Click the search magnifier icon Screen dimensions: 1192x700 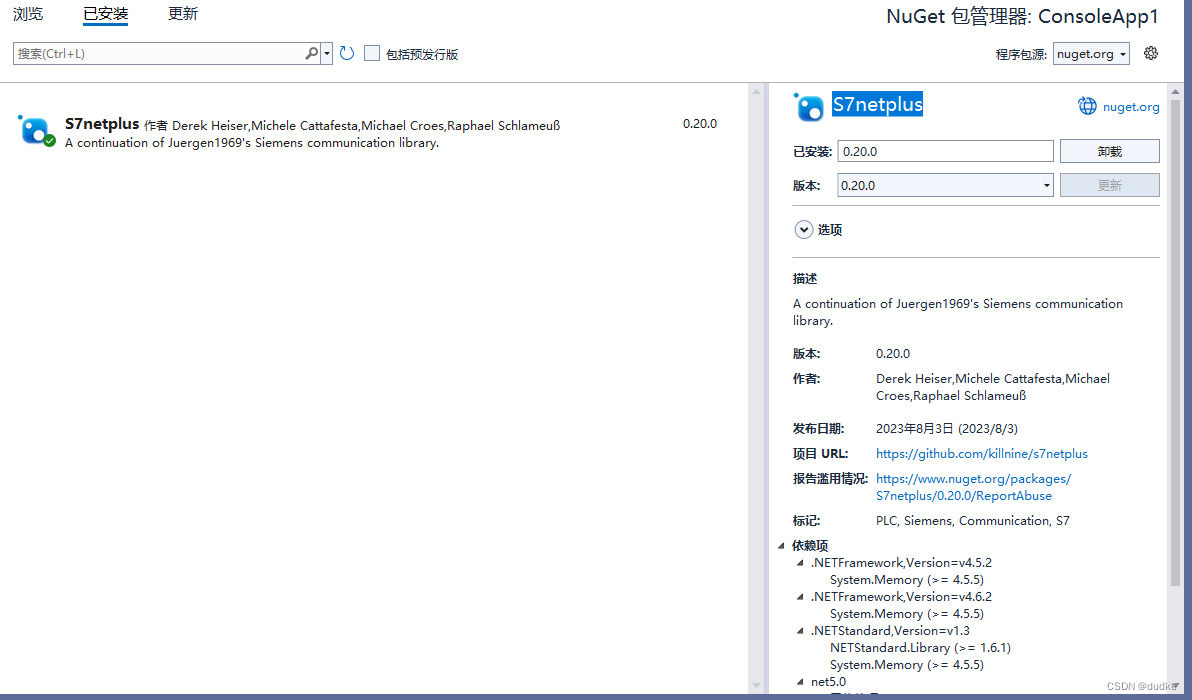coord(312,53)
